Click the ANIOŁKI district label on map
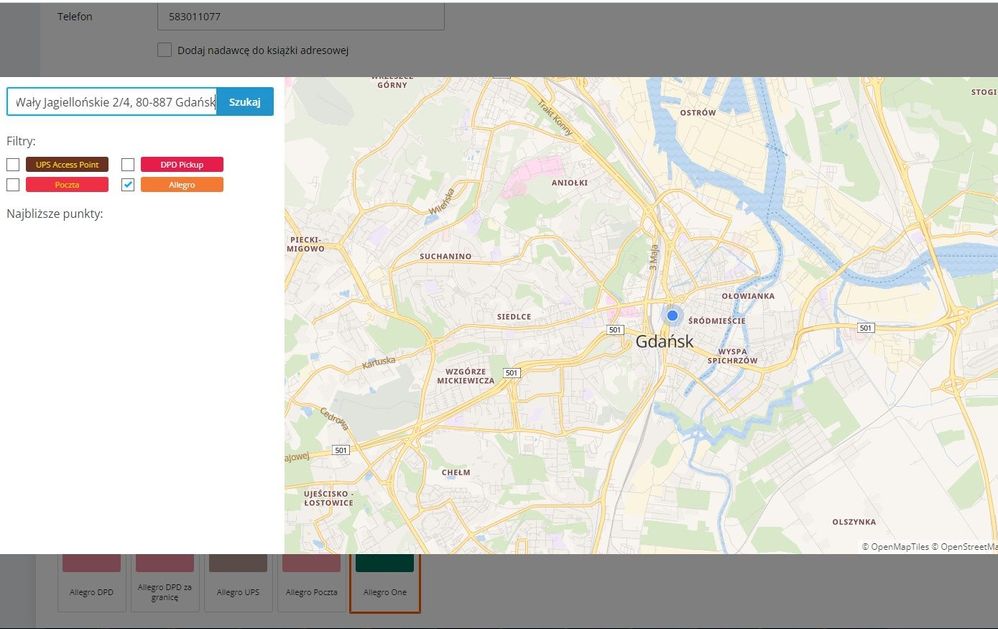Viewport: 998px width, 629px height. (x=570, y=183)
